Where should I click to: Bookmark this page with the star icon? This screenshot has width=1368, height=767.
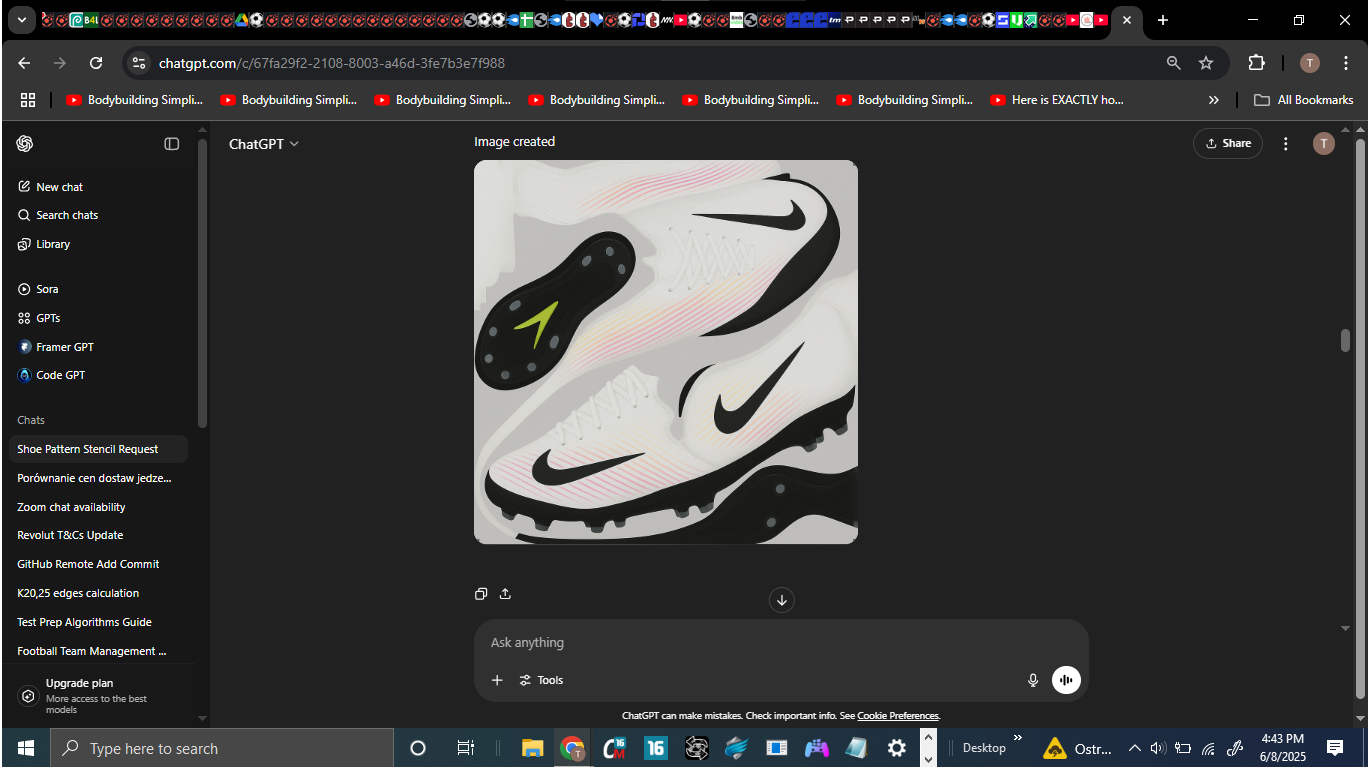pyautogui.click(x=1206, y=63)
